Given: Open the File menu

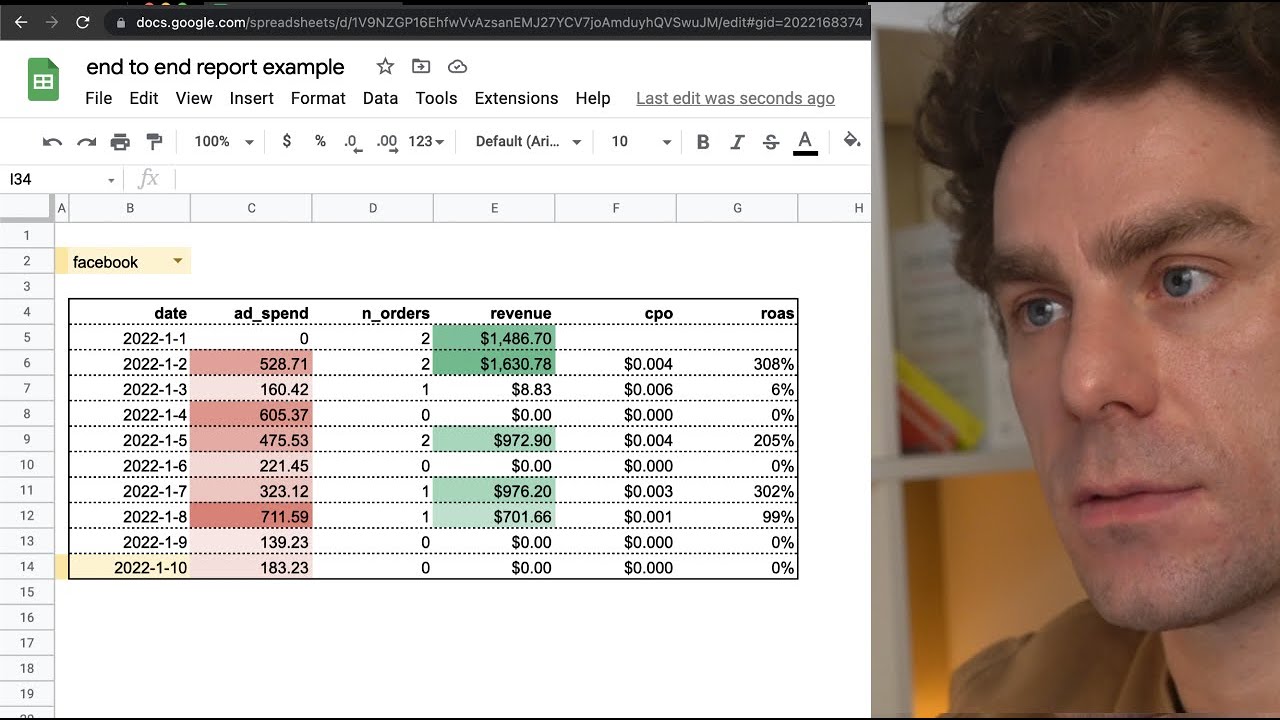Looking at the screenshot, I should tap(99, 98).
